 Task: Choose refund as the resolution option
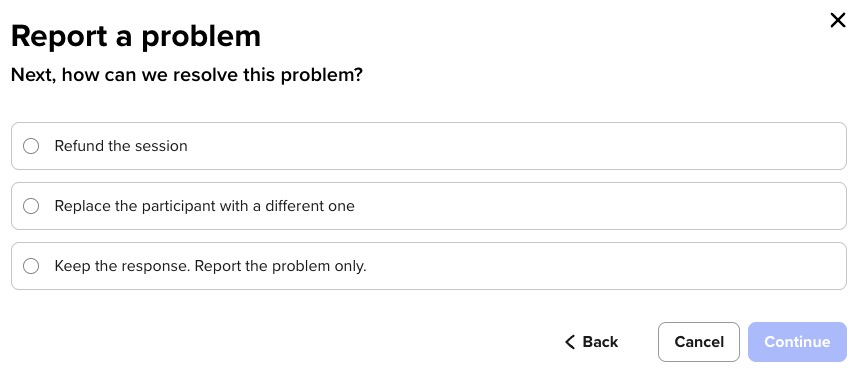pyautogui.click(x=31, y=146)
